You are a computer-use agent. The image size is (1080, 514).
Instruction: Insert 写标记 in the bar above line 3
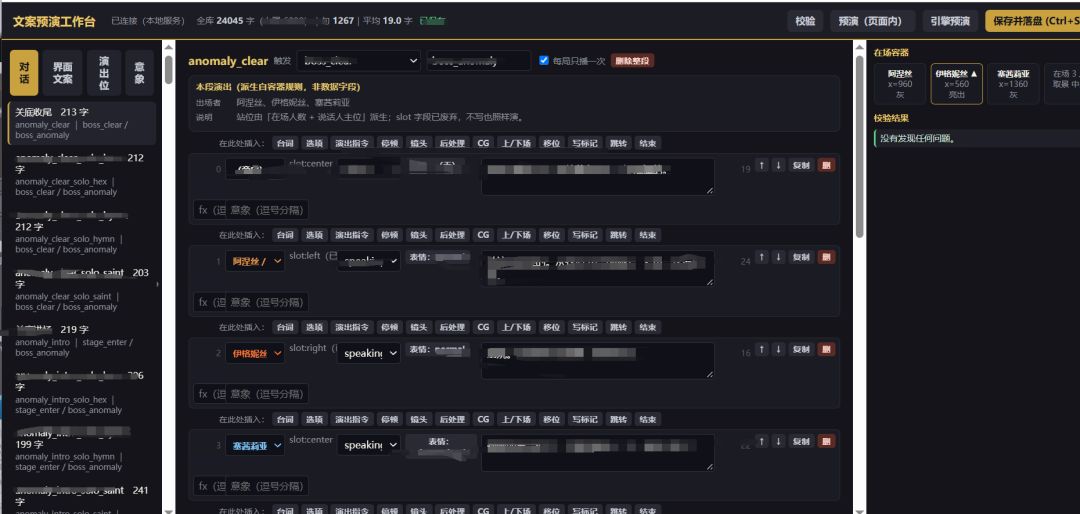coord(585,419)
